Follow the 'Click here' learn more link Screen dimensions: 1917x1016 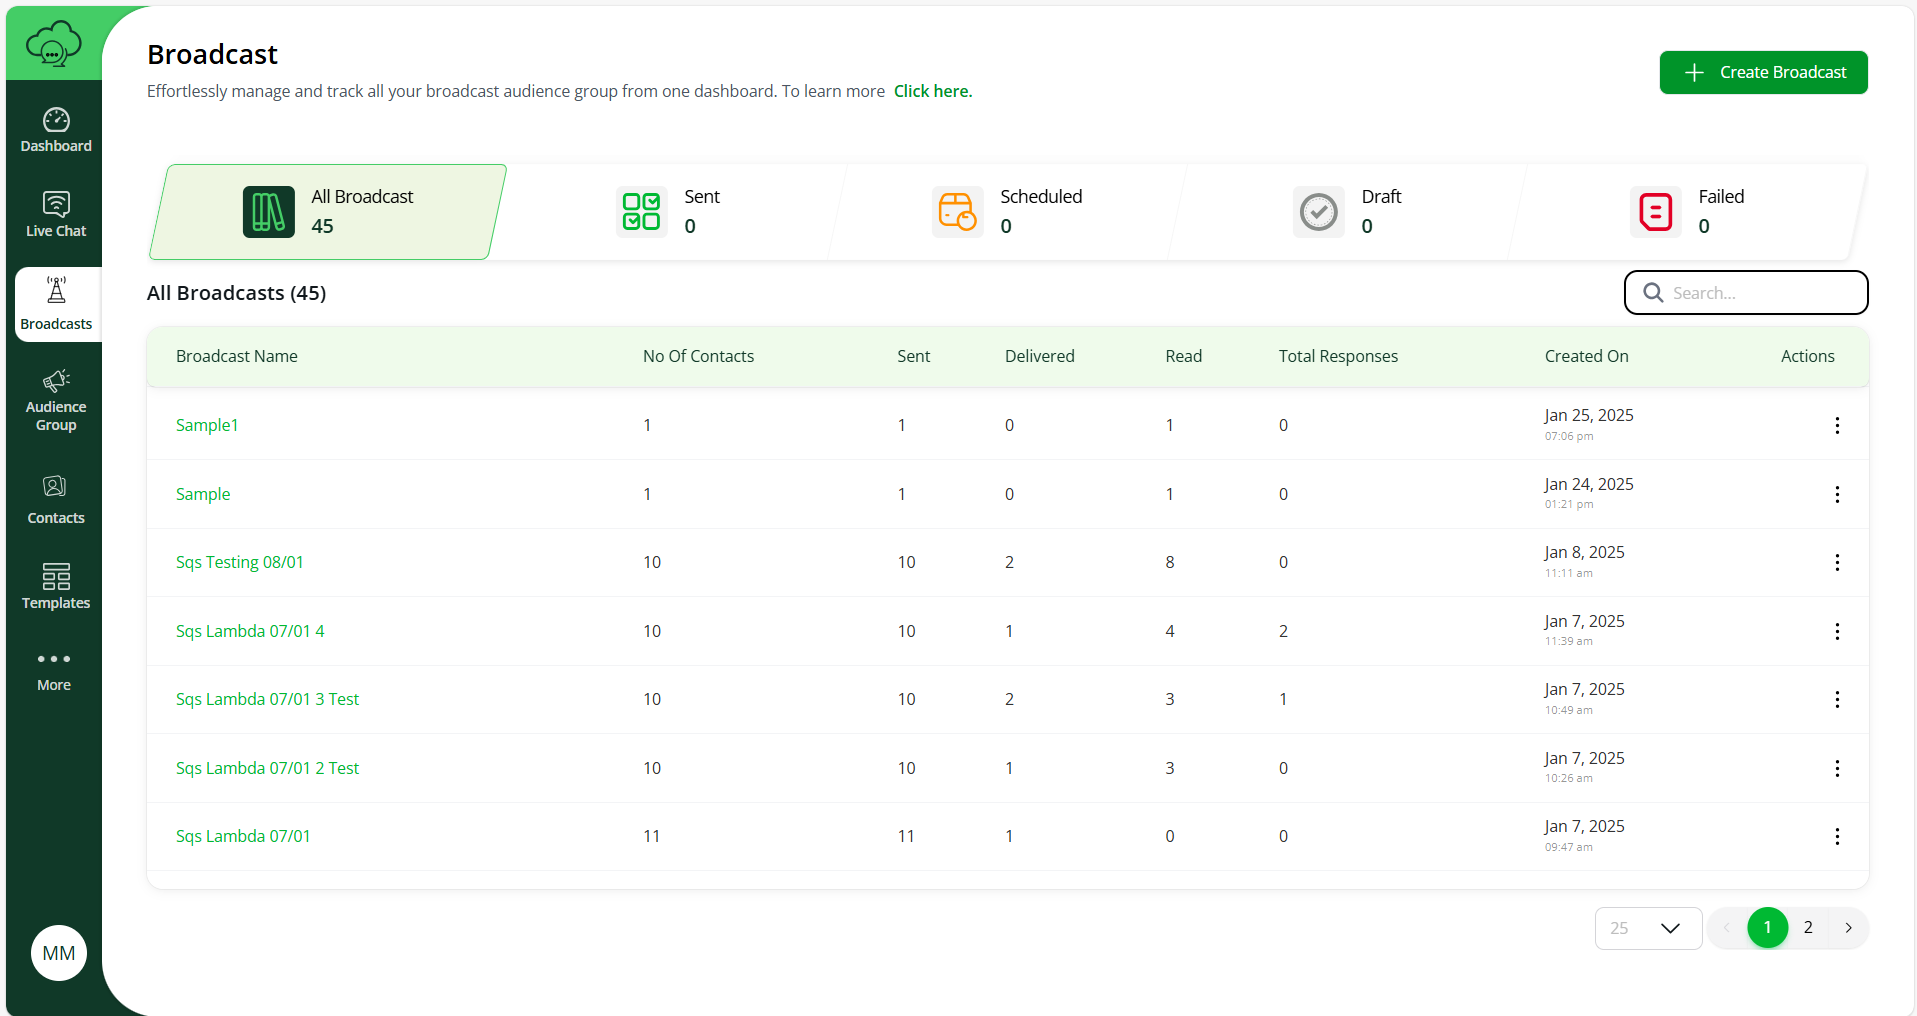click(x=933, y=91)
